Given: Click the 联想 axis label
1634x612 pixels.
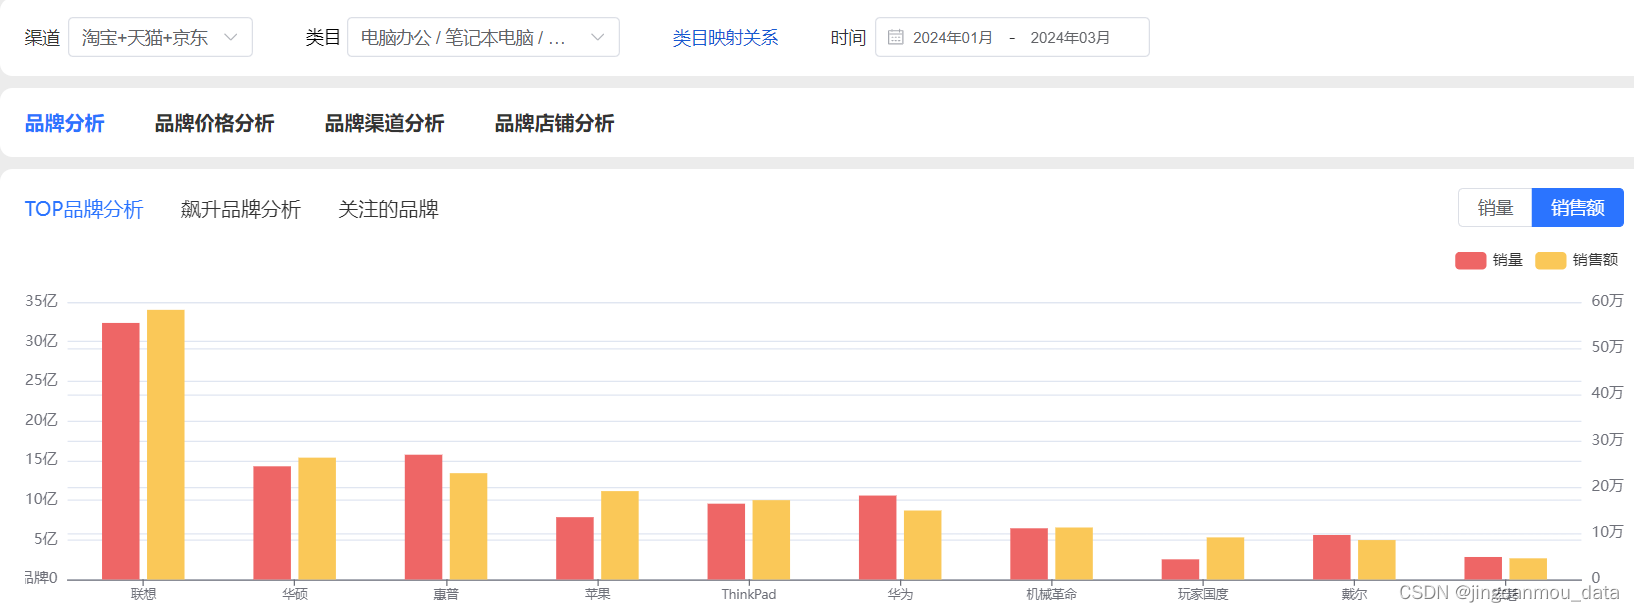Looking at the screenshot, I should [x=143, y=594].
